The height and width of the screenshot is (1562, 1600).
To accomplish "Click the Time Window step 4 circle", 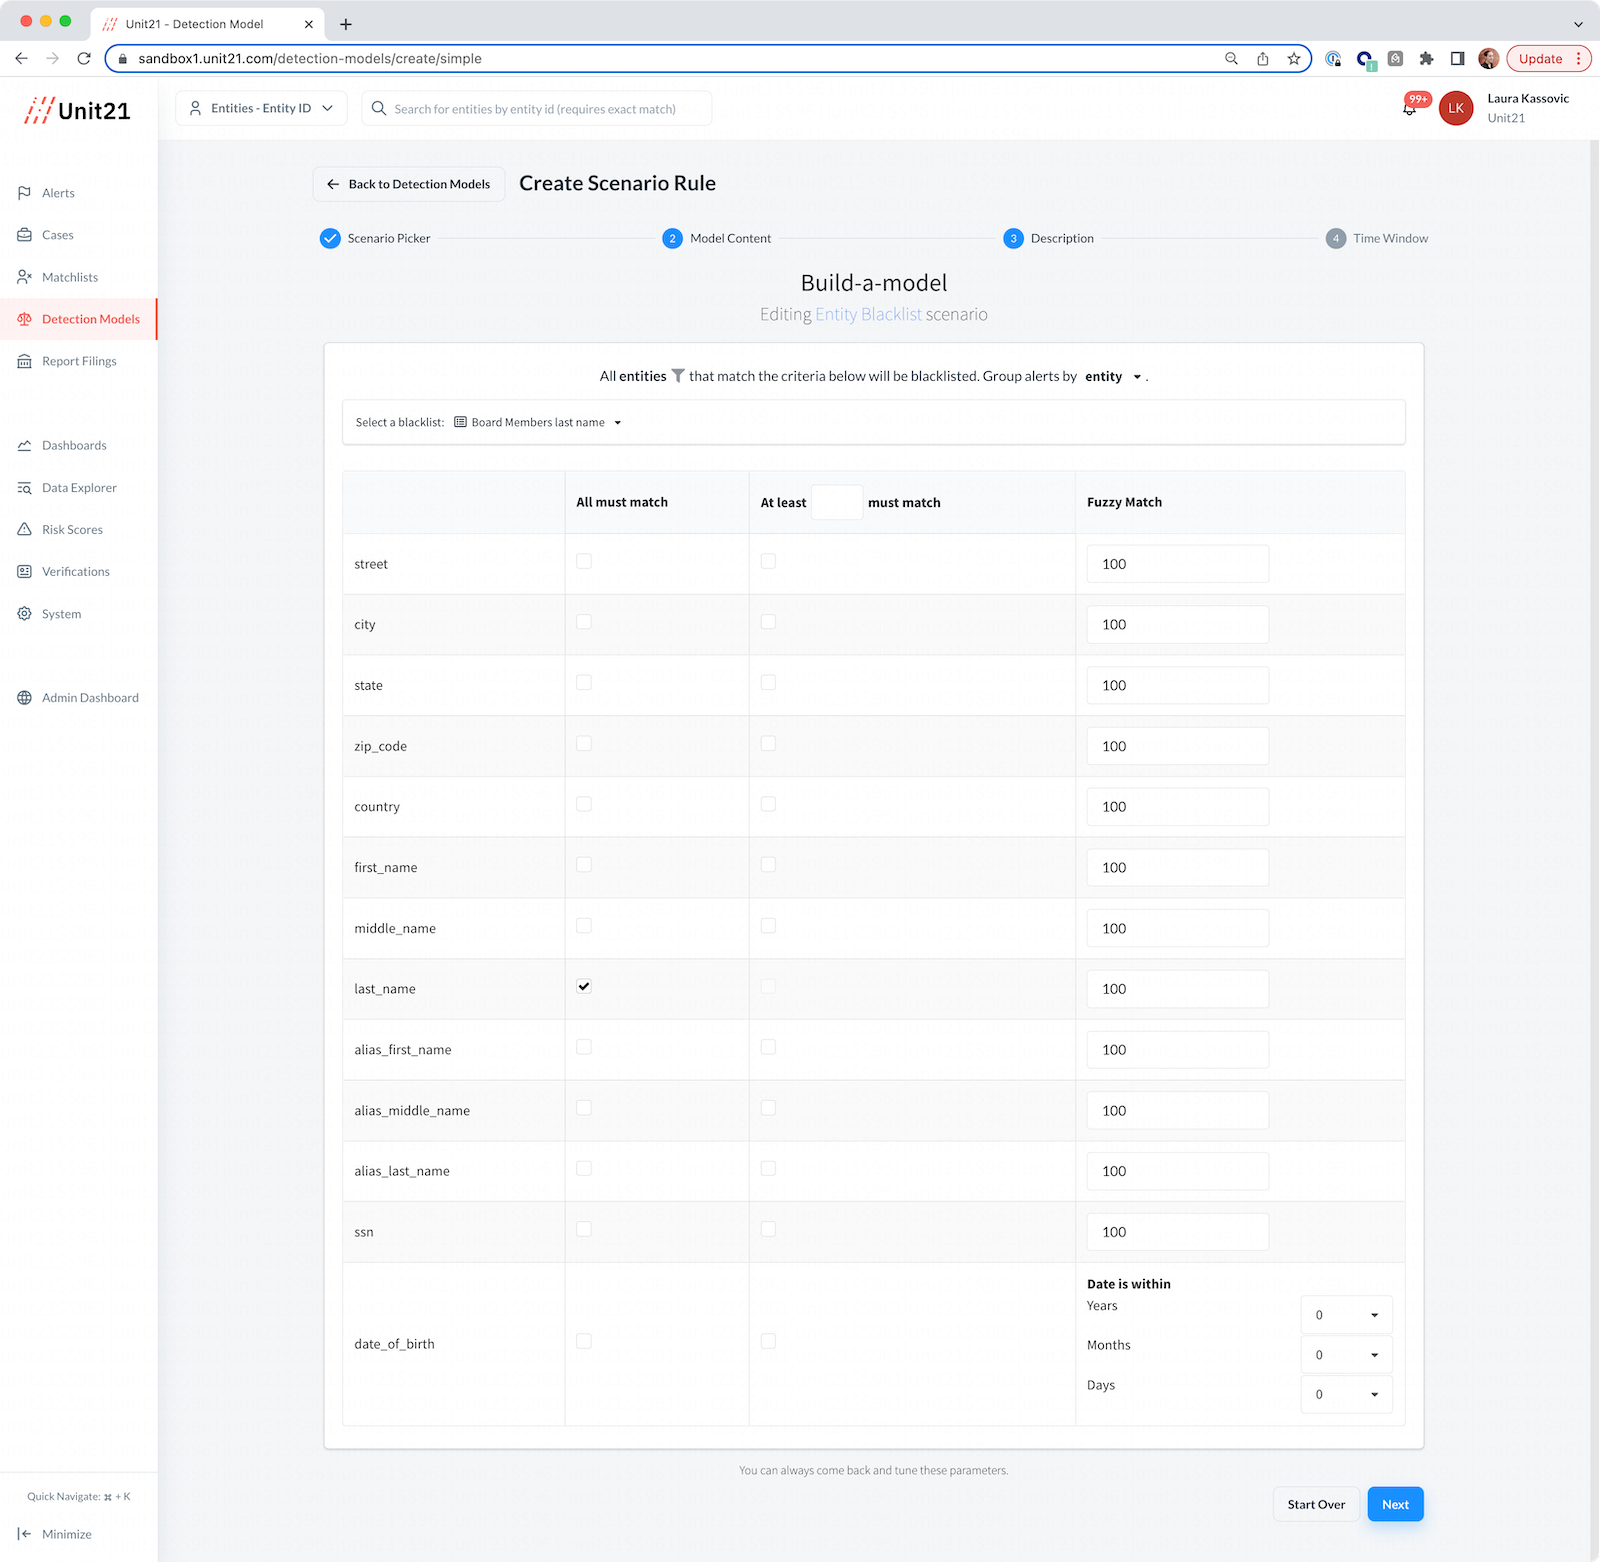I will [1336, 238].
